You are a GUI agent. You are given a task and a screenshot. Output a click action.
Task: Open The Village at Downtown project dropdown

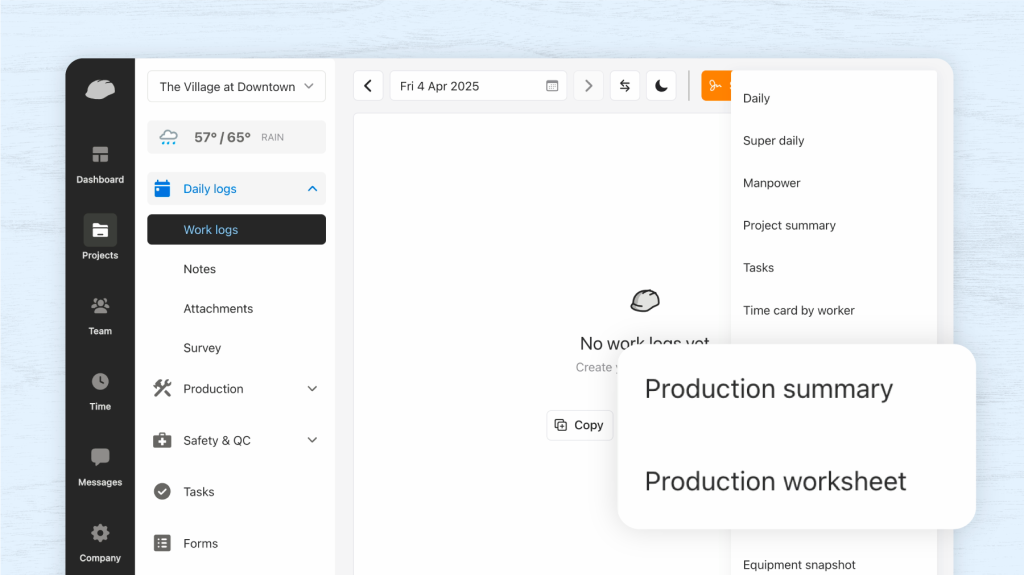tap(236, 87)
